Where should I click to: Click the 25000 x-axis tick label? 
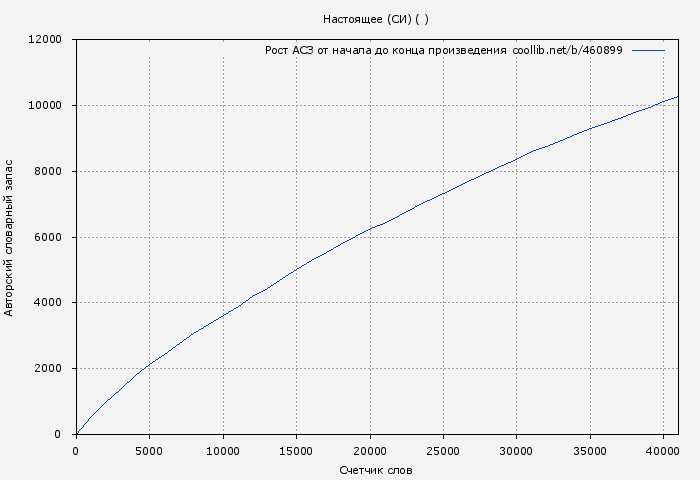[443, 451]
